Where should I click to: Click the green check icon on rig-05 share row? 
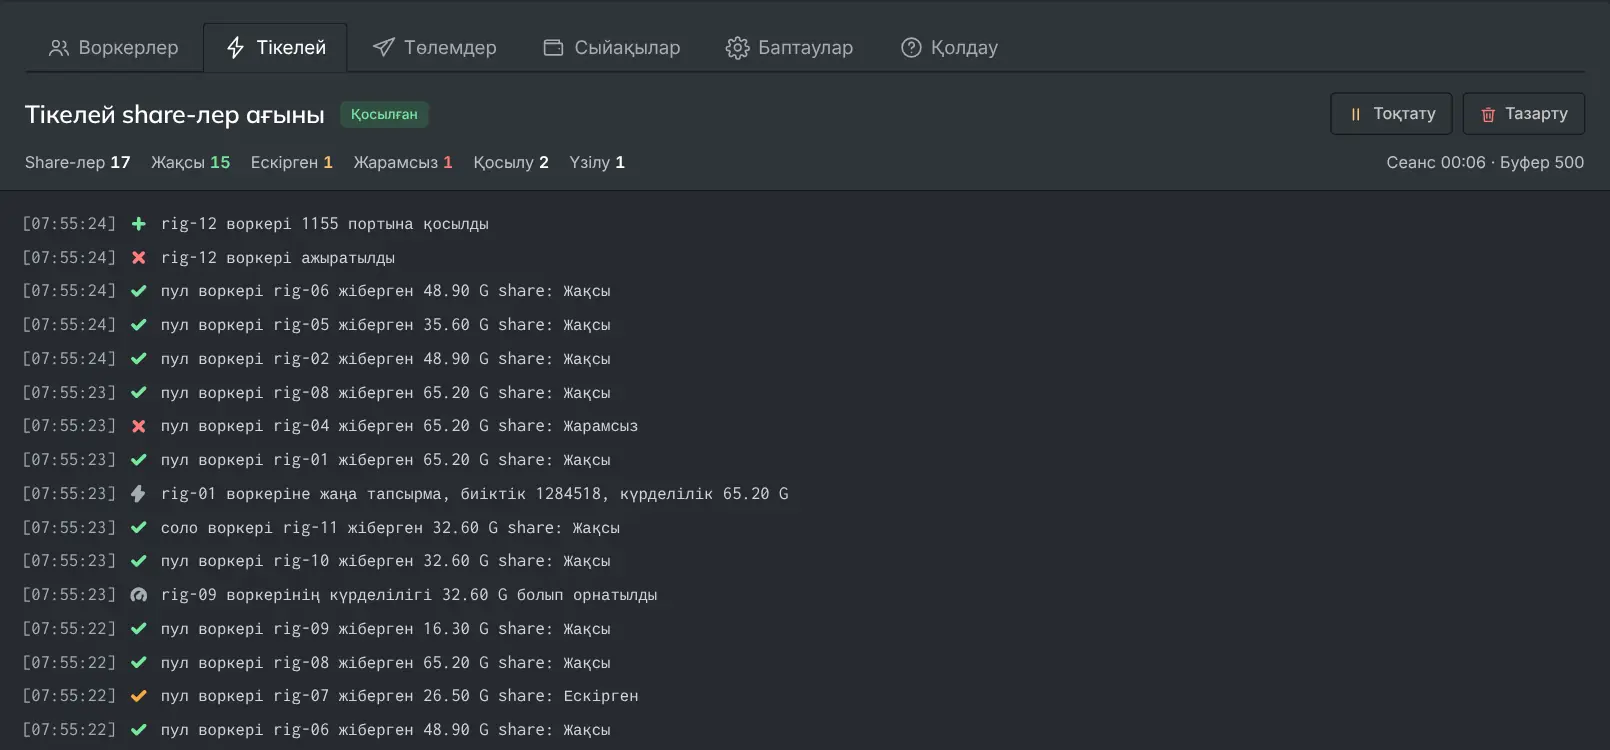[x=139, y=325]
